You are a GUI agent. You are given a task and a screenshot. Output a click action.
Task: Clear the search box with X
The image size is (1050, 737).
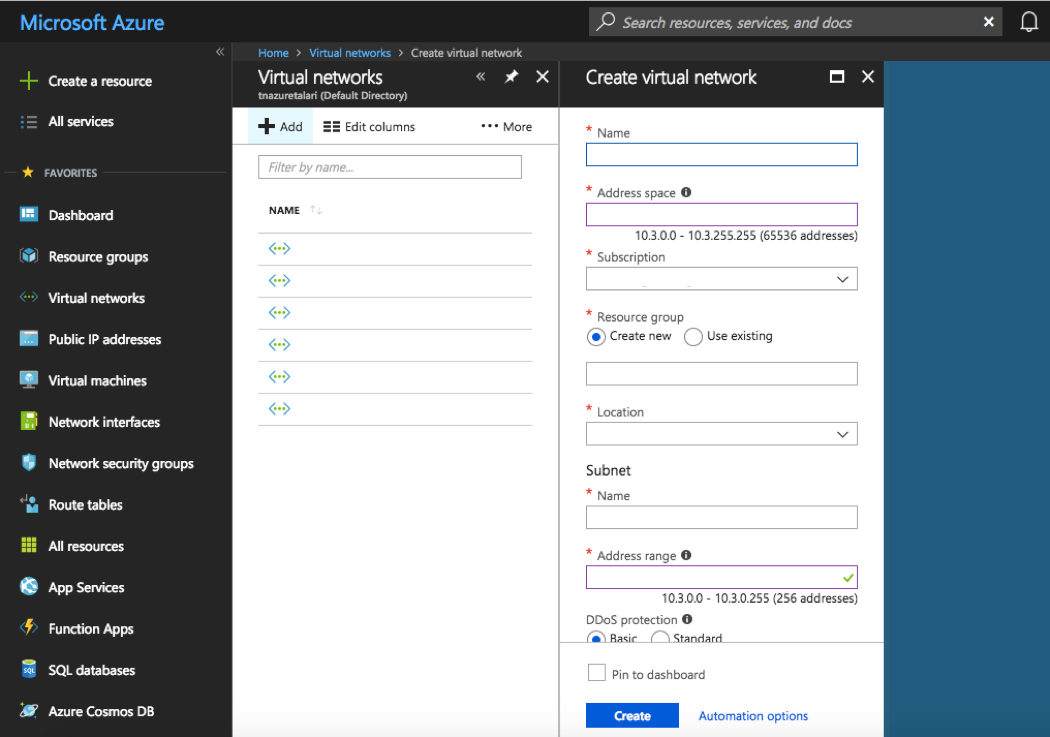coord(989,22)
